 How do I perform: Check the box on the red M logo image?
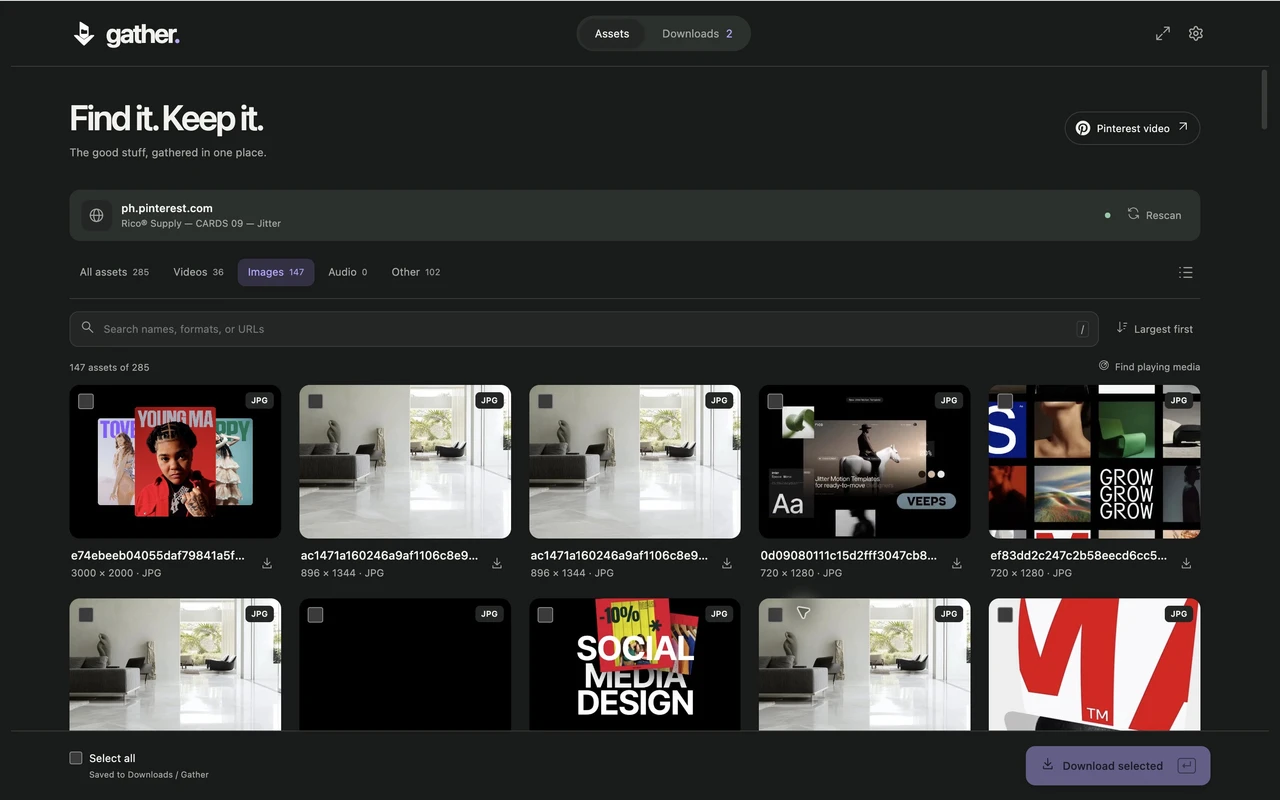pos(1005,615)
